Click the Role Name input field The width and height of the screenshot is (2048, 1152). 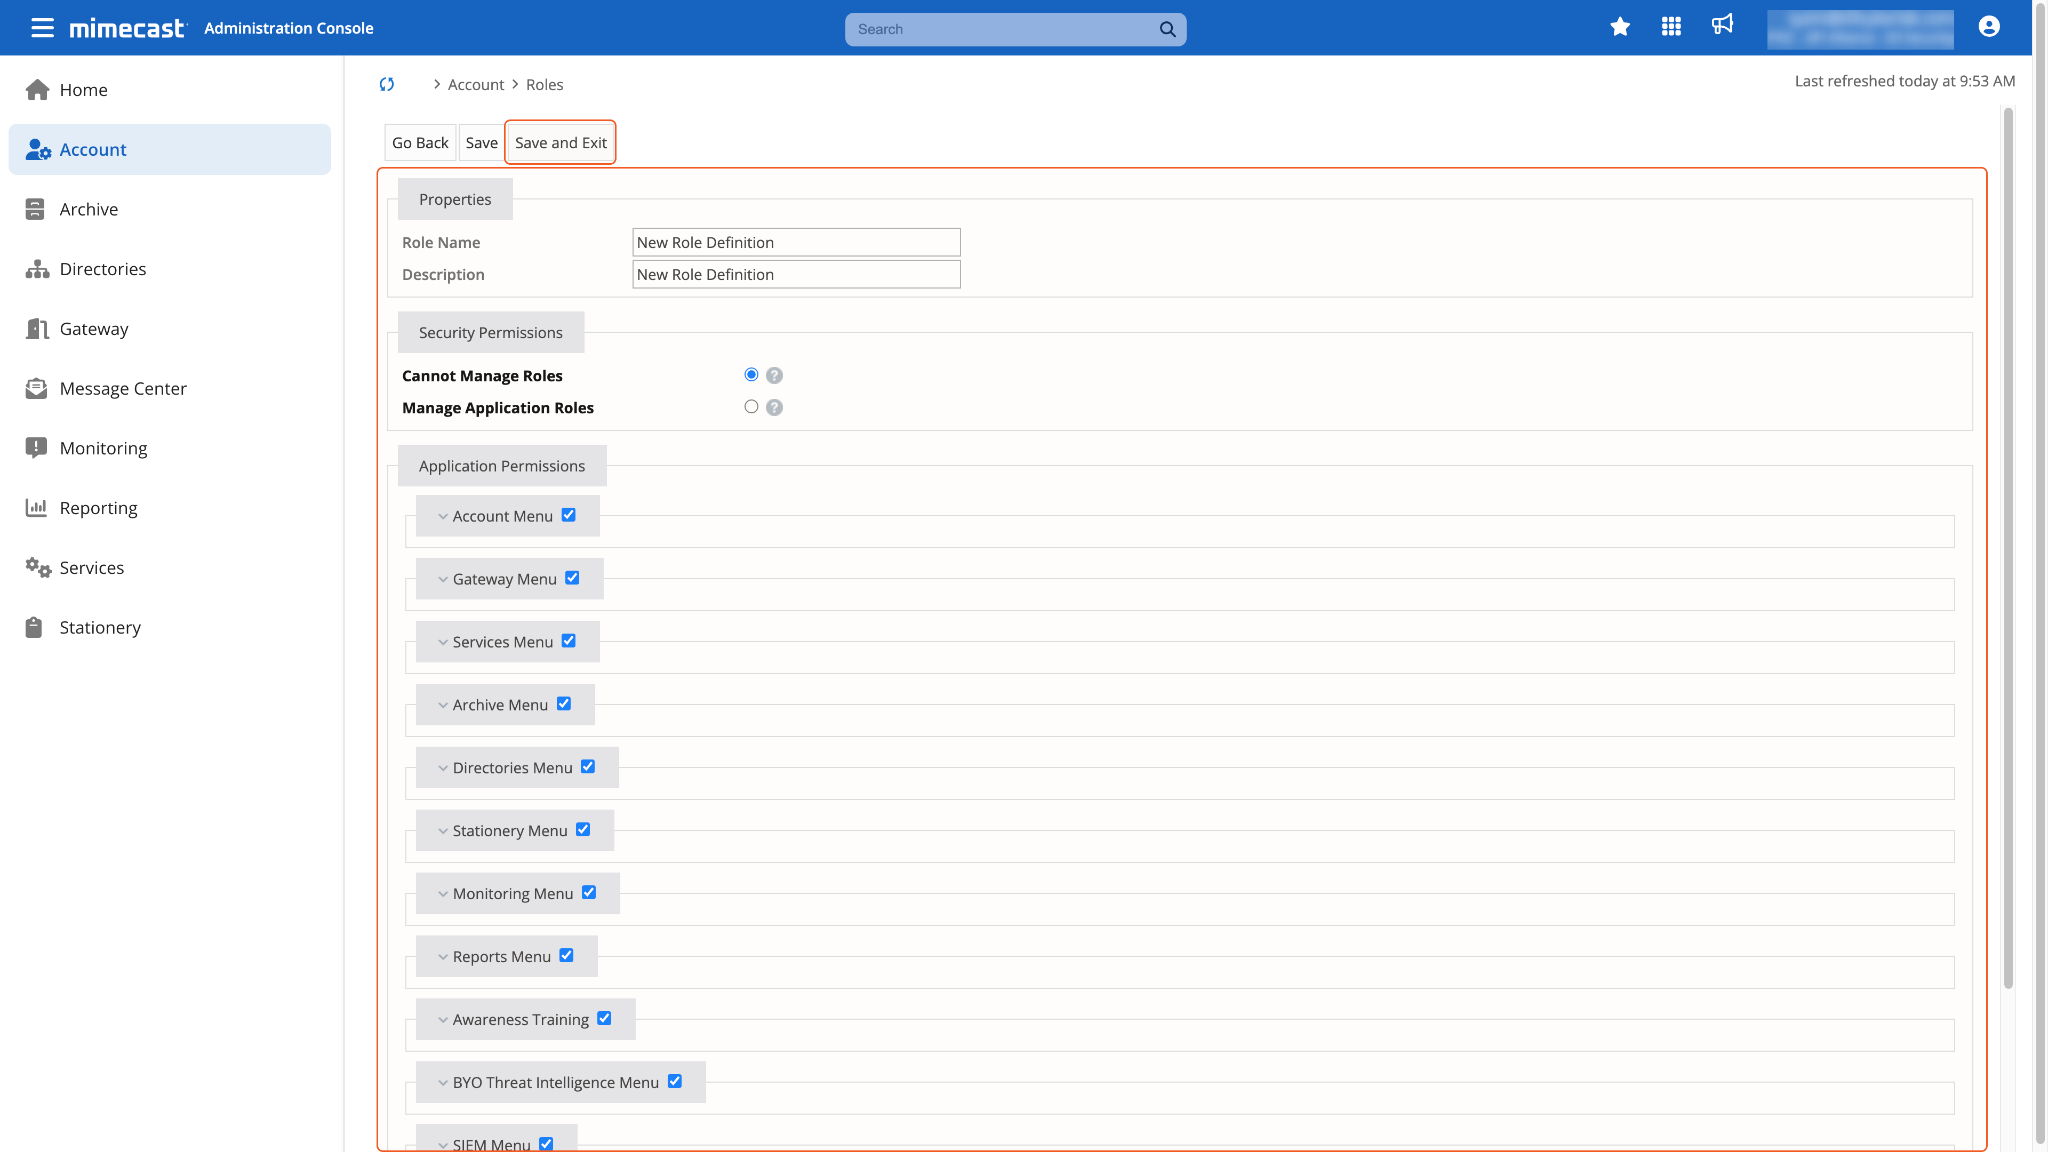pyautogui.click(x=796, y=243)
